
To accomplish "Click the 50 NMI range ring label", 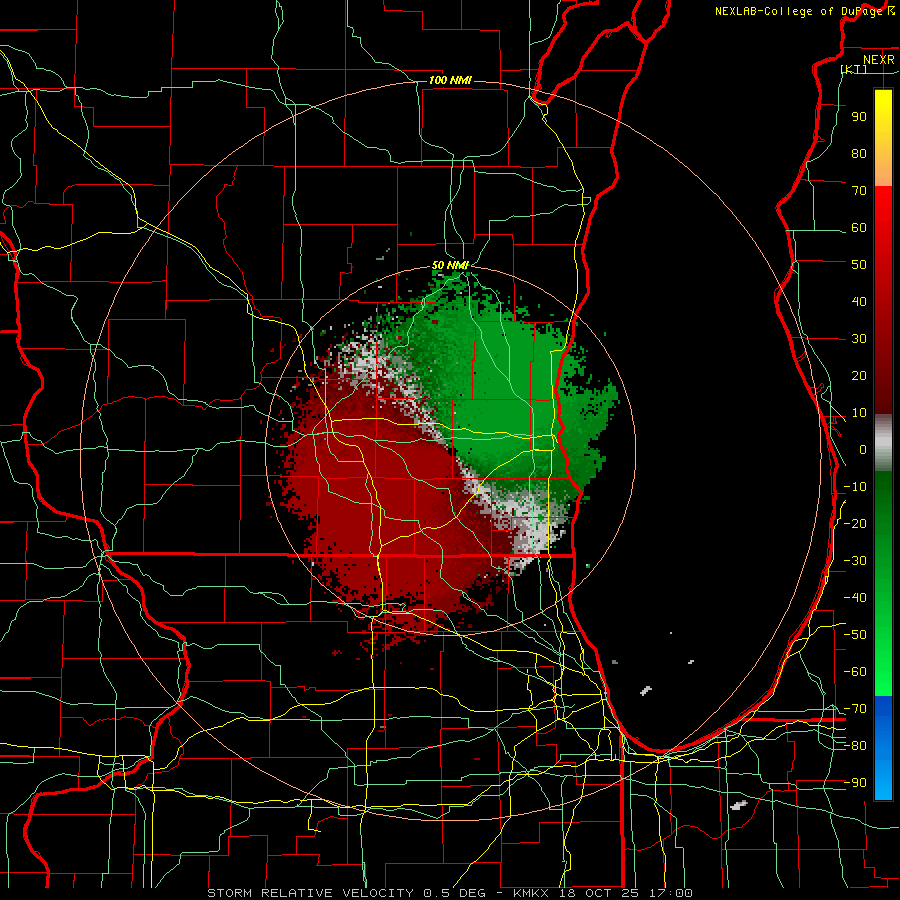I will [450, 265].
